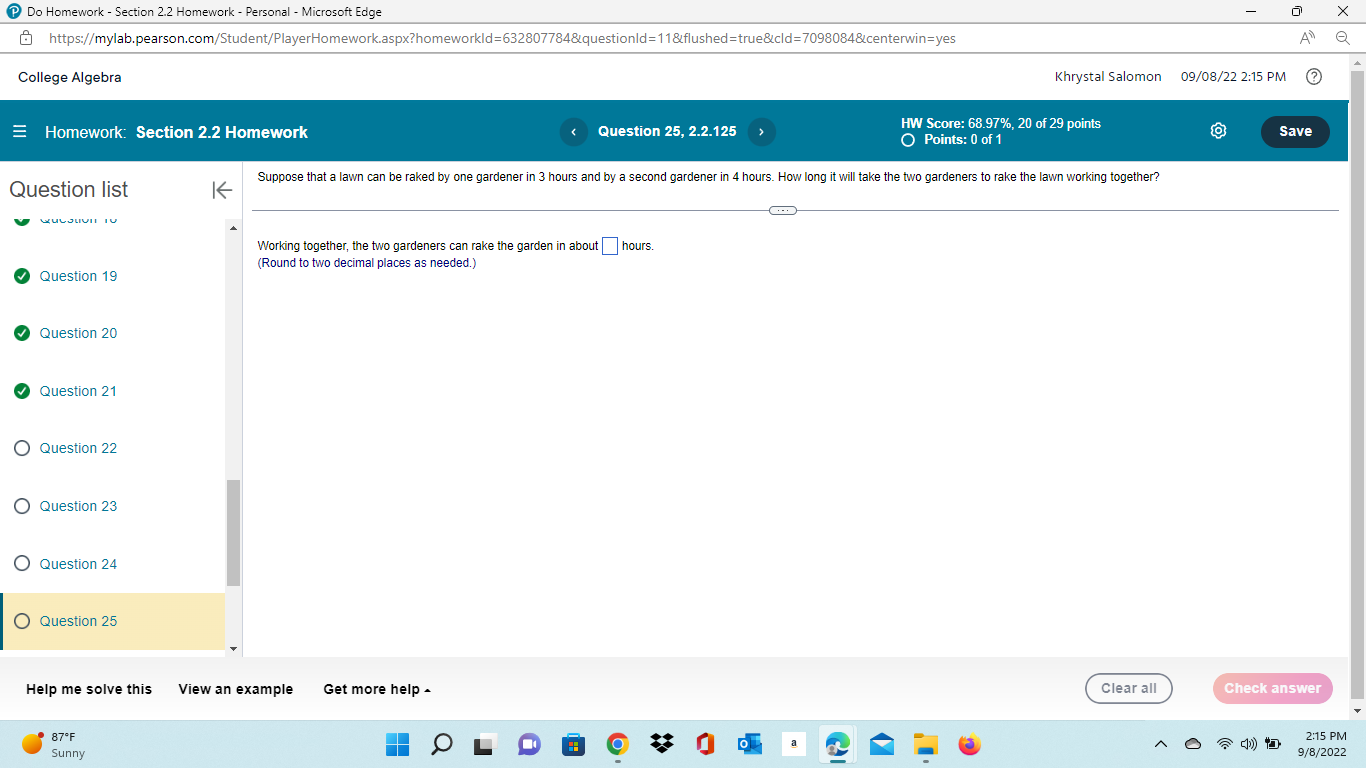Click the hours answer input box
1366x768 pixels.
pos(610,246)
